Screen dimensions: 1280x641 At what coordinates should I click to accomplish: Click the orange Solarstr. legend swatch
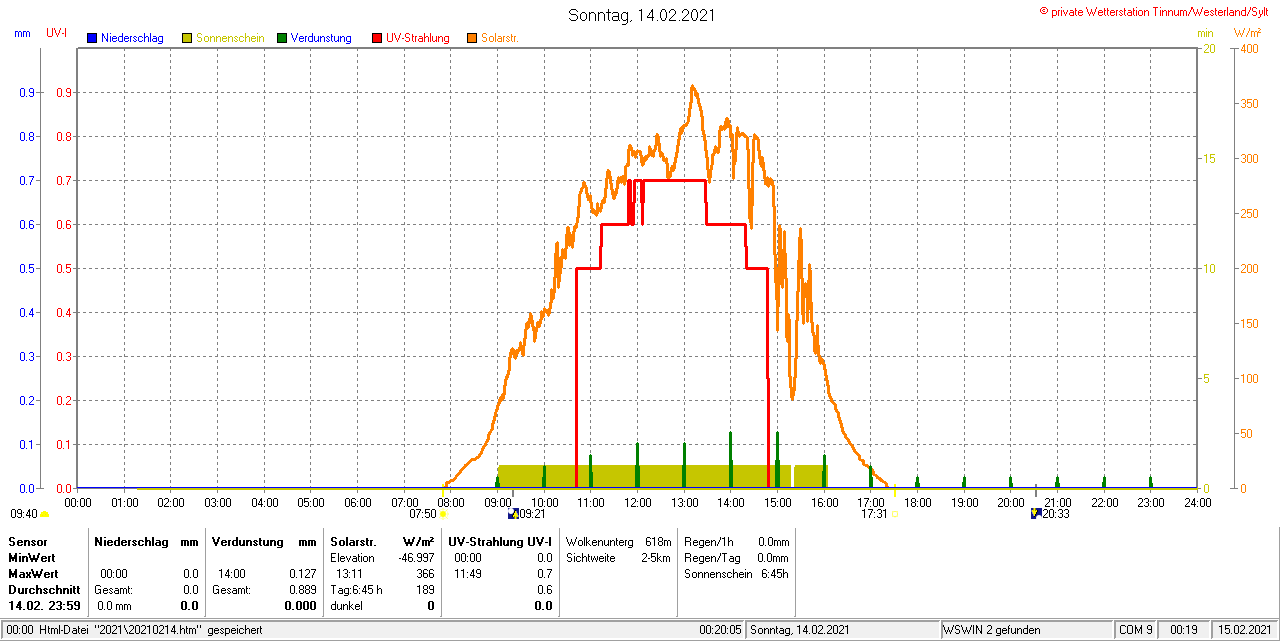point(472,38)
